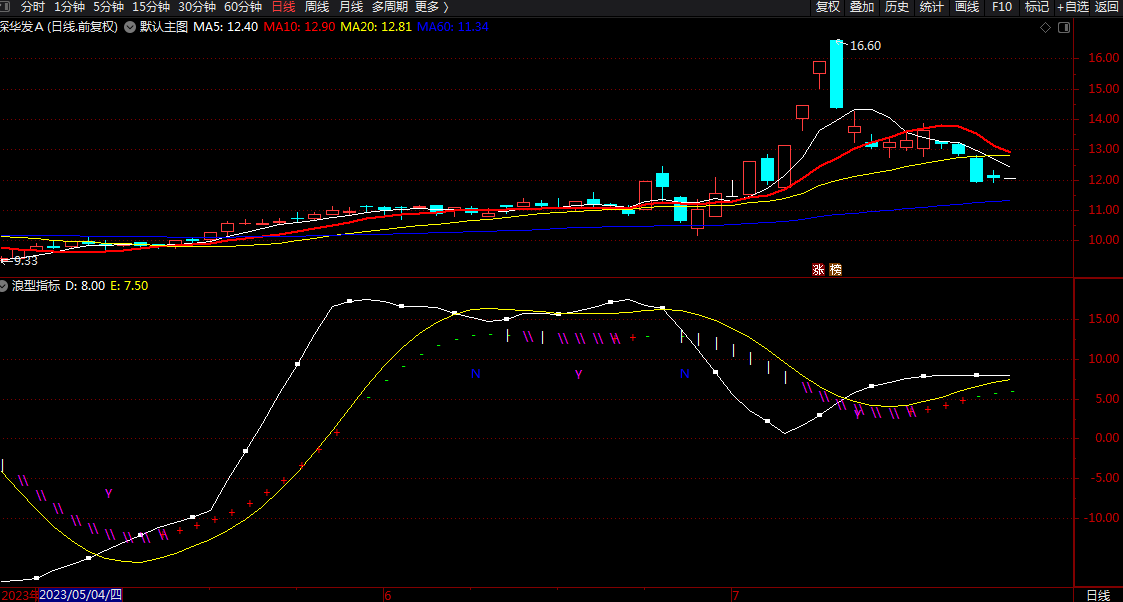Click the MA10: 12.90 label
Viewport: 1123px width, 602px height.
point(299,27)
